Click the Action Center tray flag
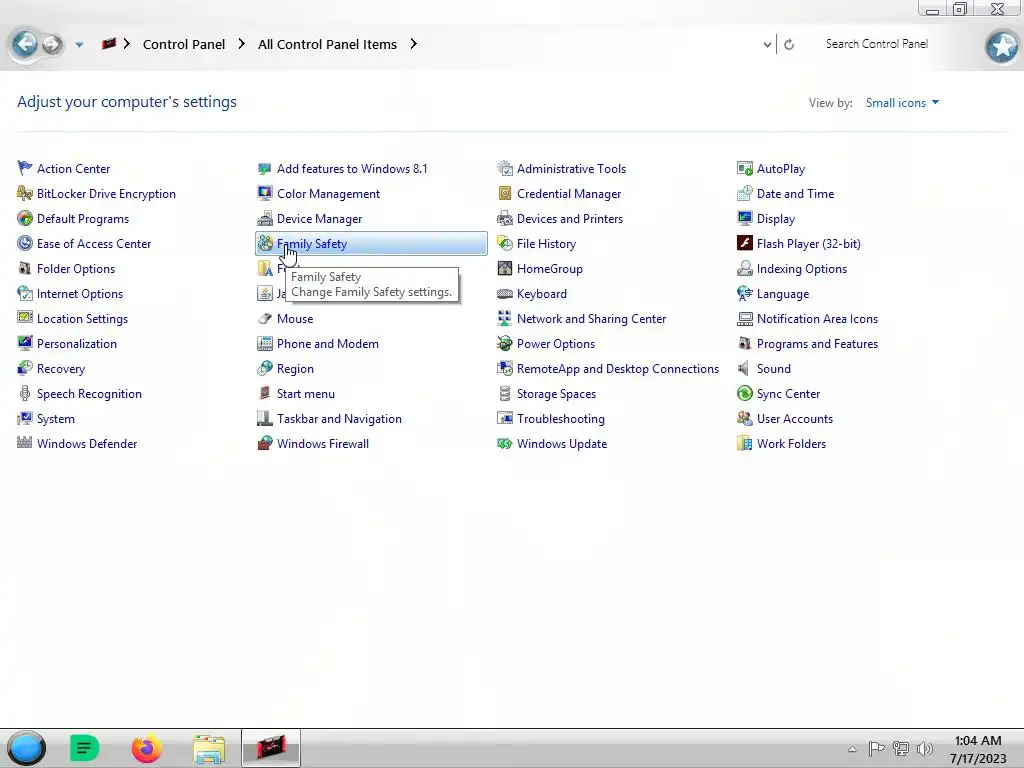The image size is (1024, 768). pos(876,749)
